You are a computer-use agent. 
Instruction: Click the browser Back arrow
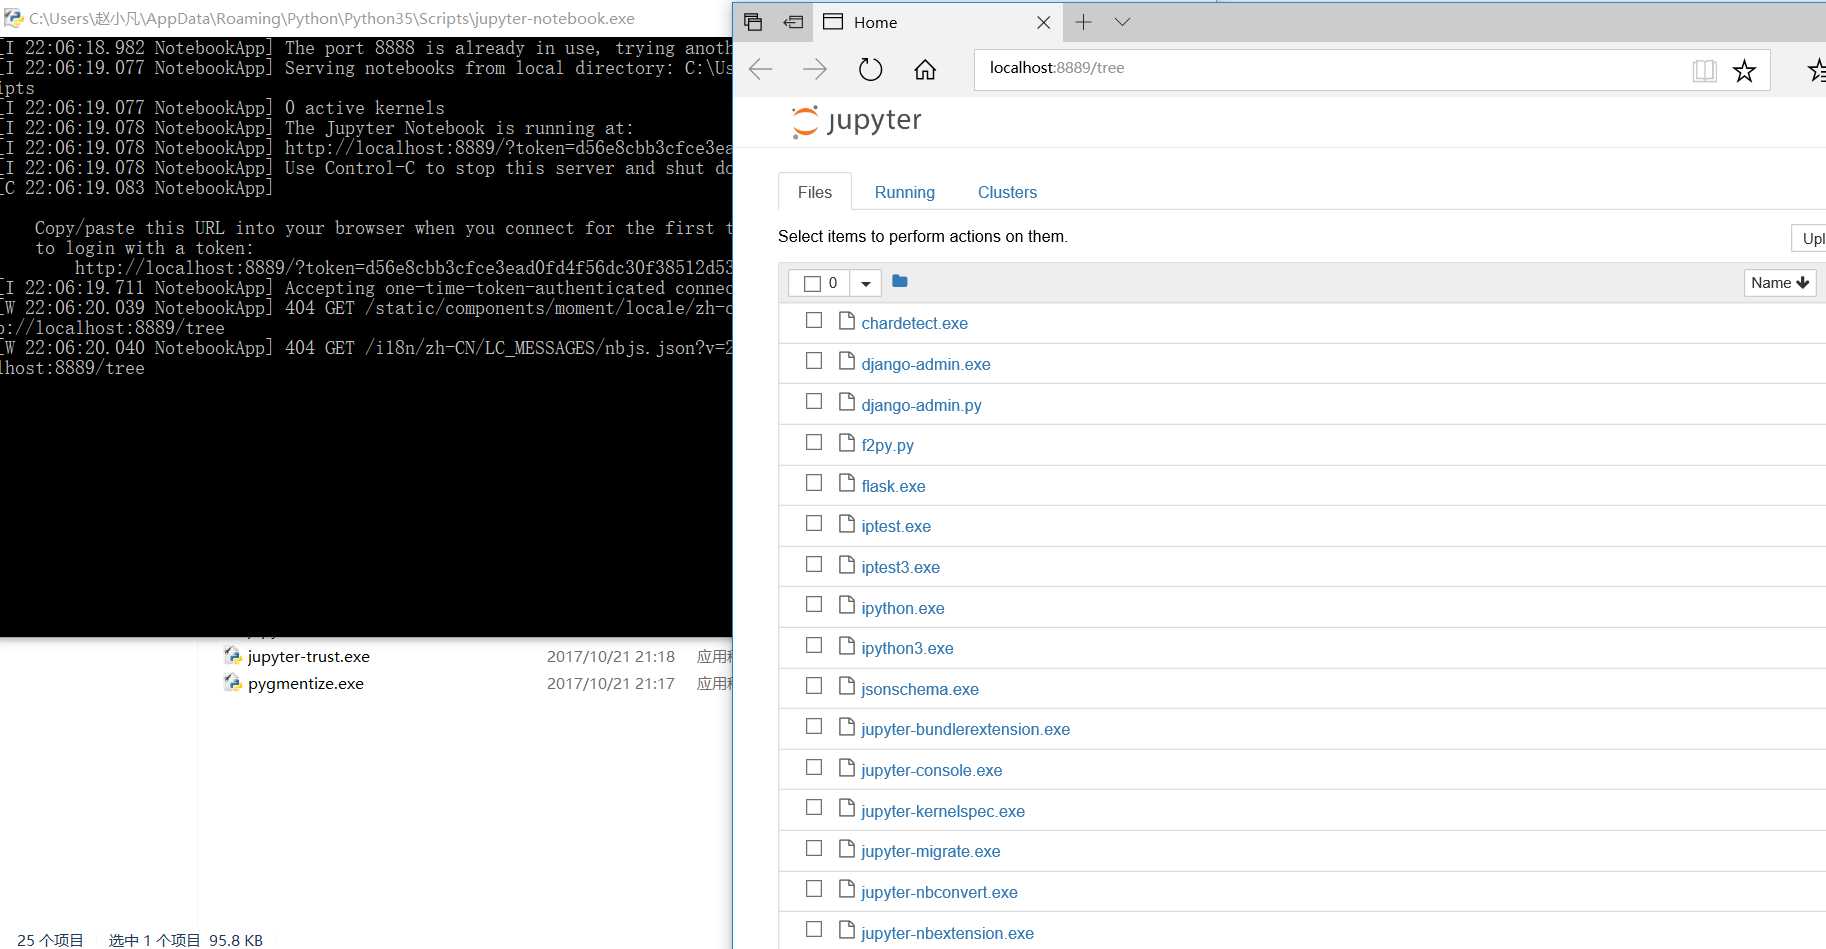click(x=761, y=69)
